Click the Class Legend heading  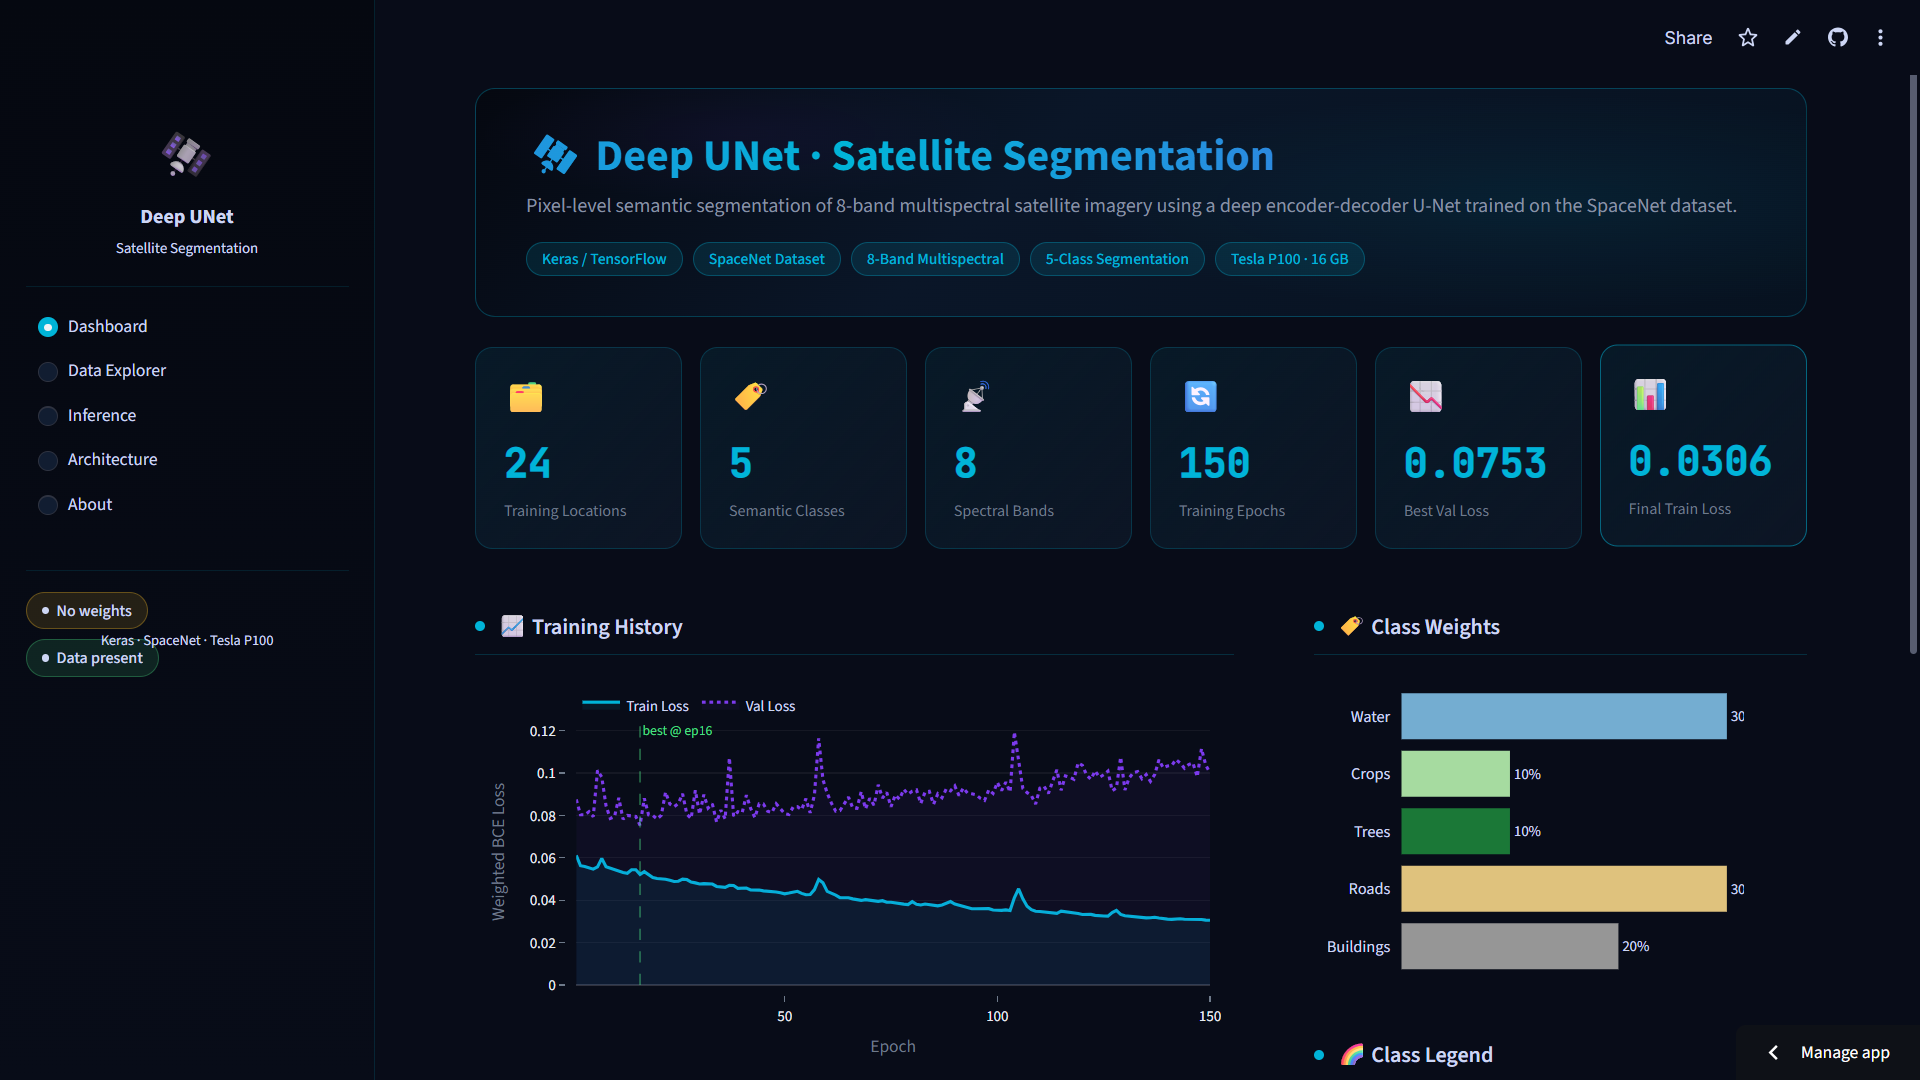tap(1432, 1055)
